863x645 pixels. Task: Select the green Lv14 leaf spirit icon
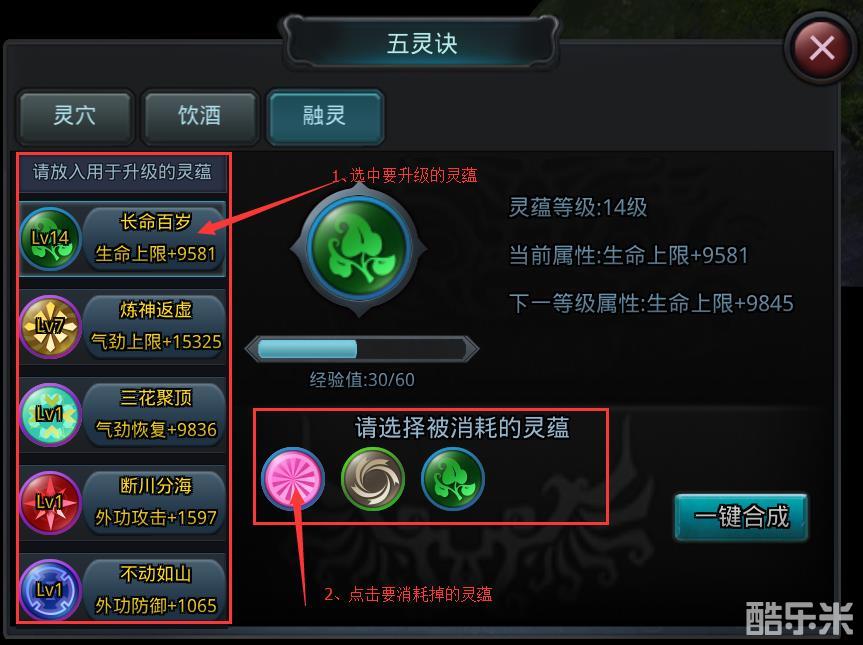pos(50,239)
